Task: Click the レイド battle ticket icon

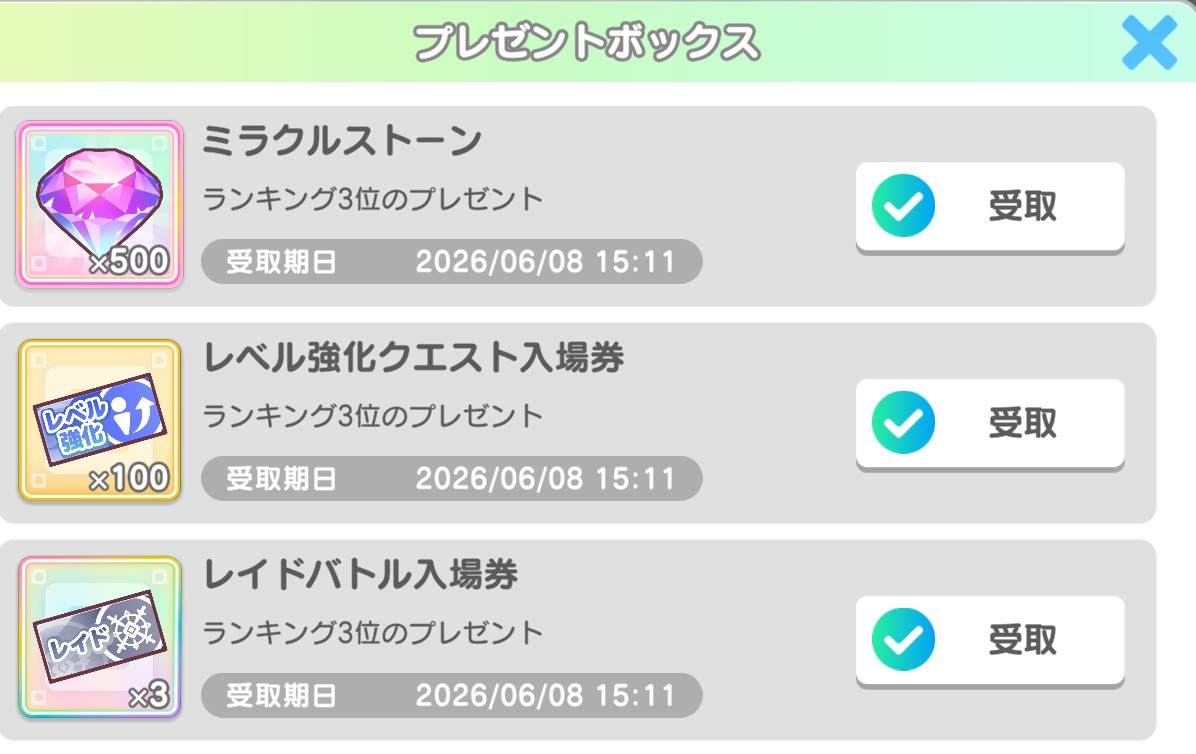Action: (98, 634)
